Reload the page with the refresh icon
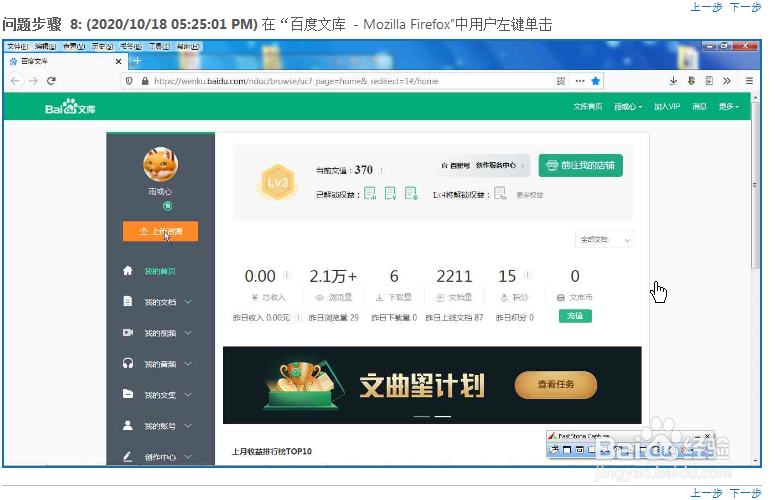 tap(51, 81)
